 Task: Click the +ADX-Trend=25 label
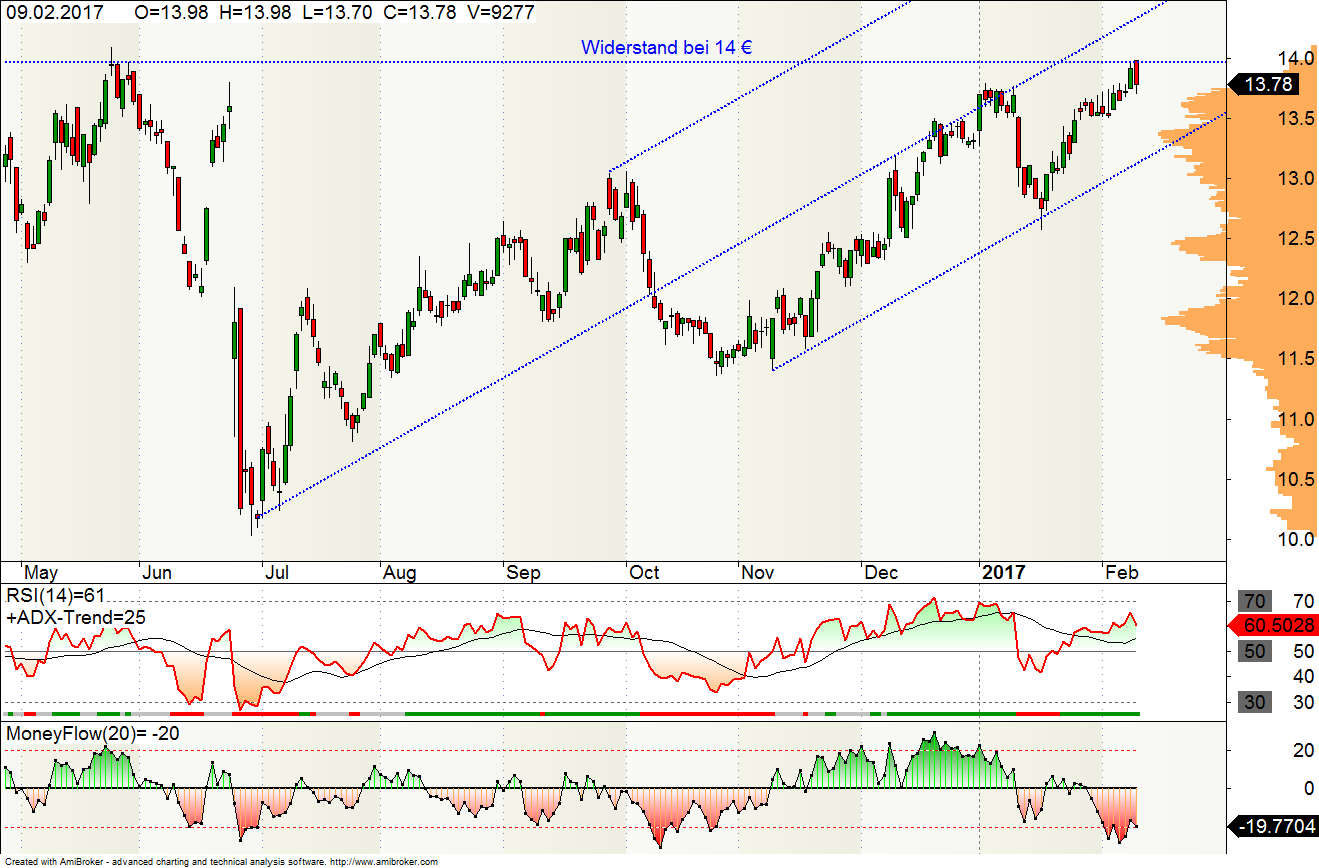pos(76,618)
